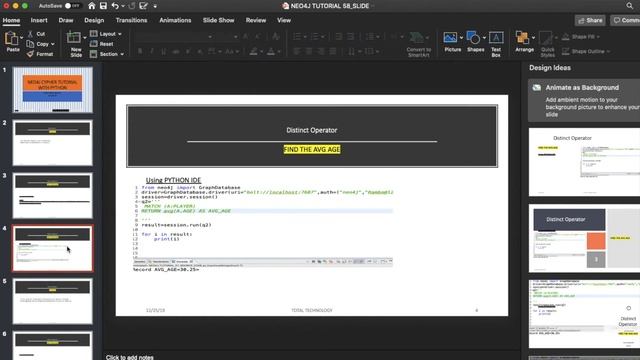Click to add notes area
640x360 pixels.
pos(129,357)
